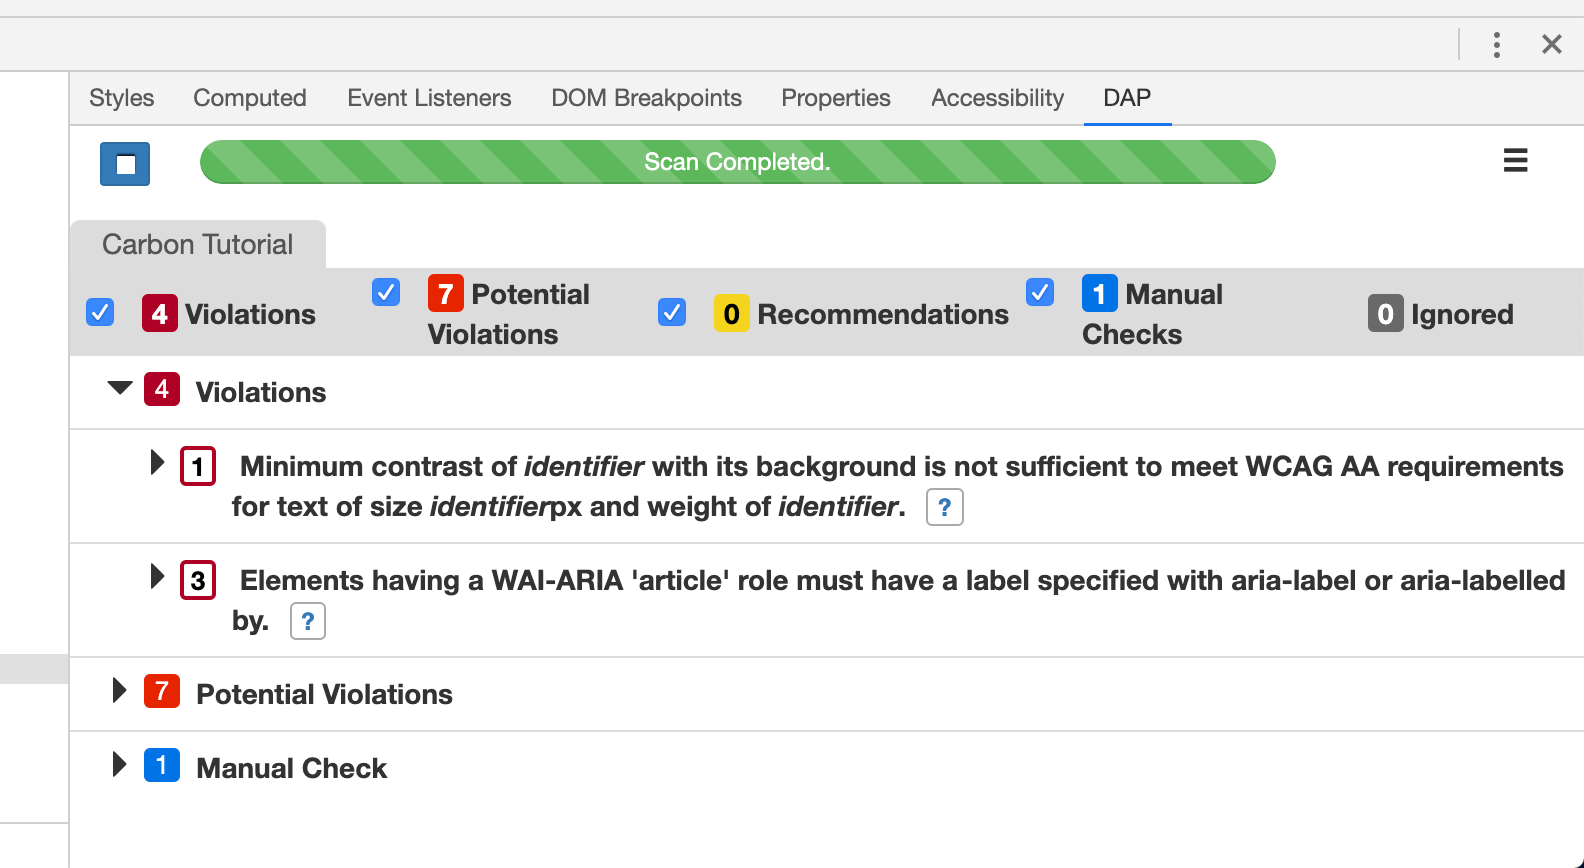This screenshot has height=868, width=1584.
Task: Uncheck the Violations checkbox
Action: click(100, 312)
